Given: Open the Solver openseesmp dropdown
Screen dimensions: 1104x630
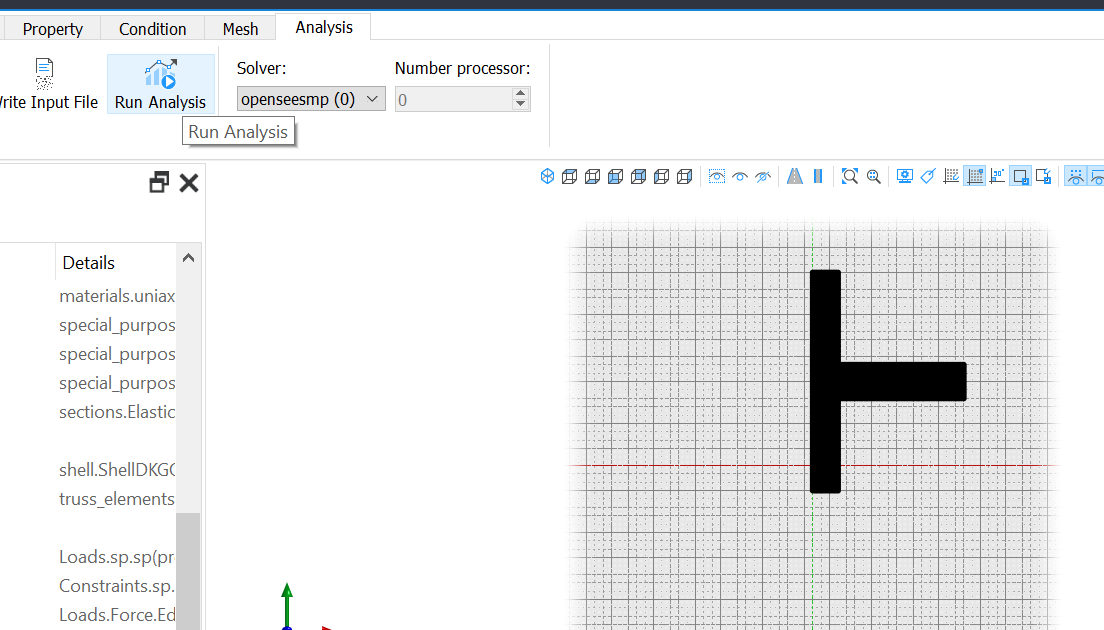Looking at the screenshot, I should tap(311, 99).
